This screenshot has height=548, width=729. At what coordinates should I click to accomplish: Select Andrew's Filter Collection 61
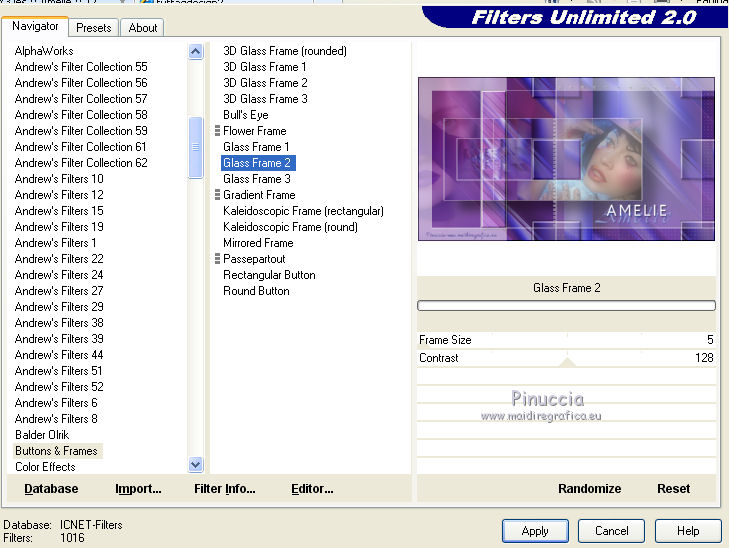tap(80, 147)
